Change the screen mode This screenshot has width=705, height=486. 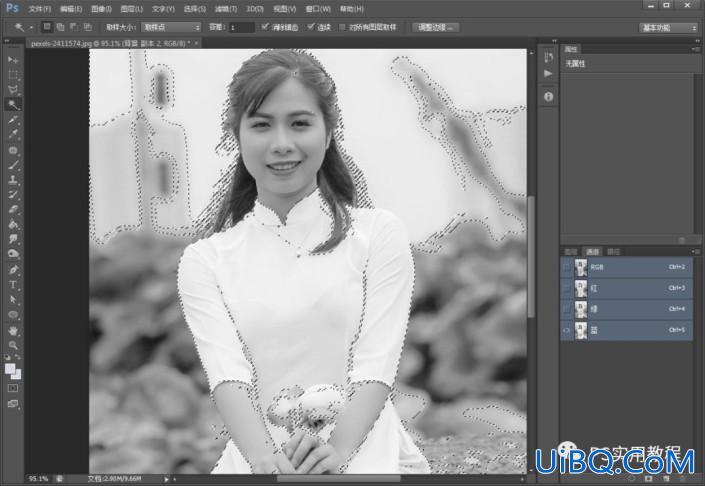[13, 404]
